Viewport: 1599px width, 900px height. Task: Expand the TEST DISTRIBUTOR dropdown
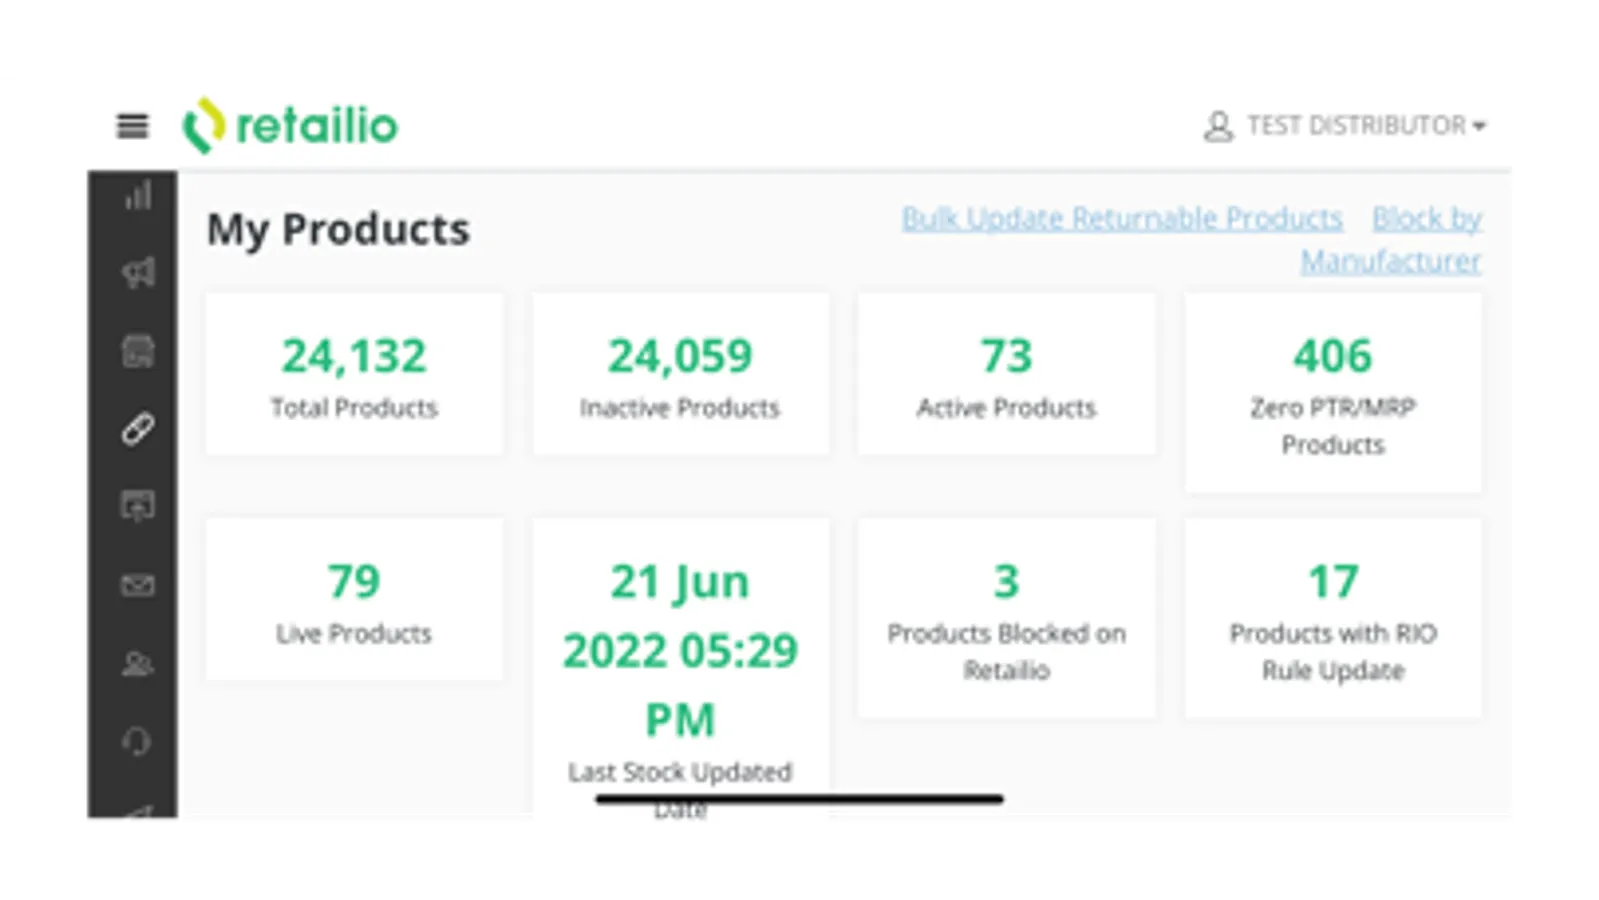[1367, 126]
